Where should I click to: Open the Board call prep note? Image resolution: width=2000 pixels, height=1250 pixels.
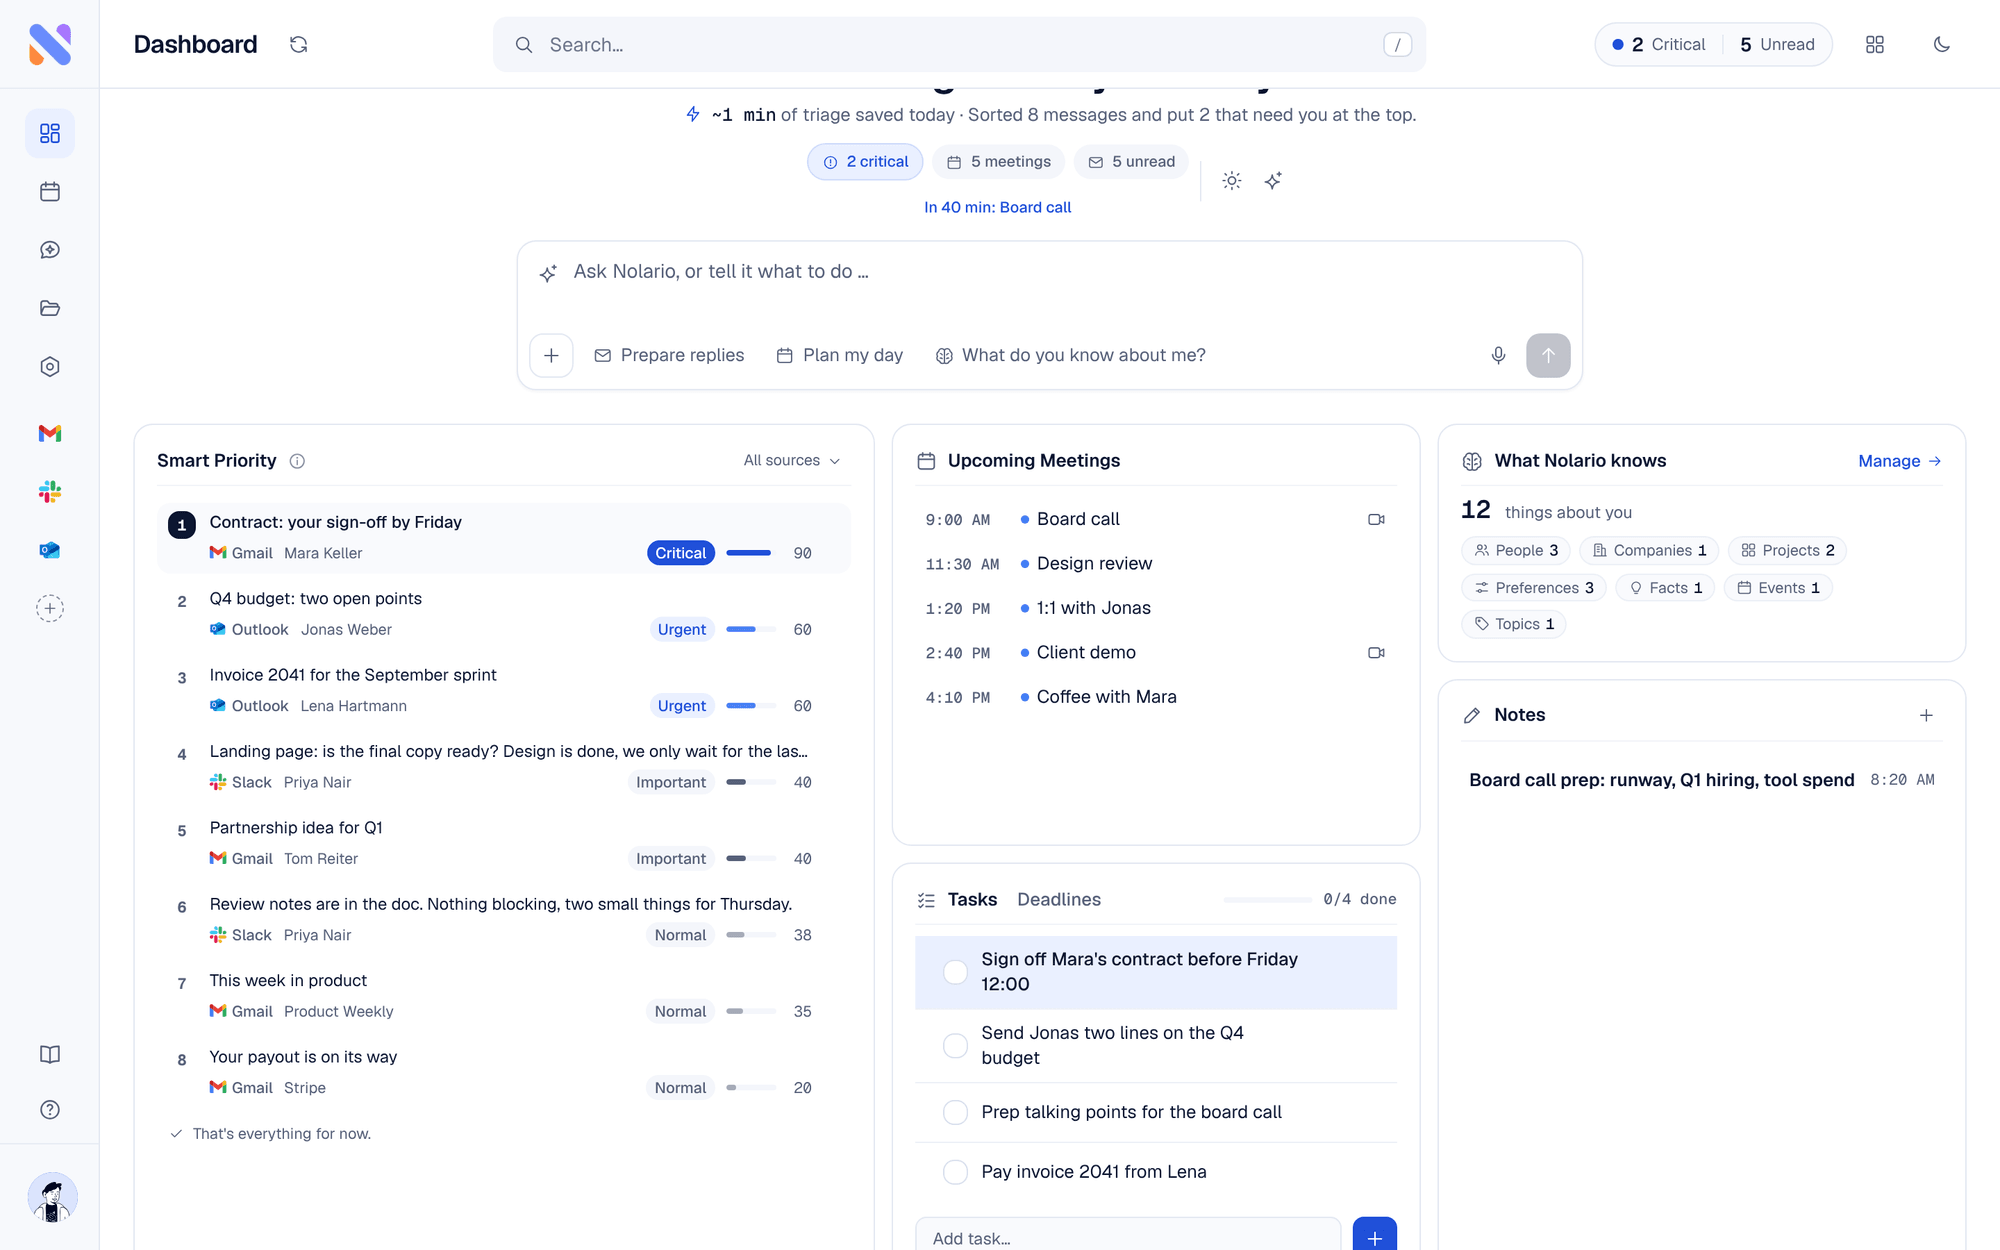(1702, 780)
